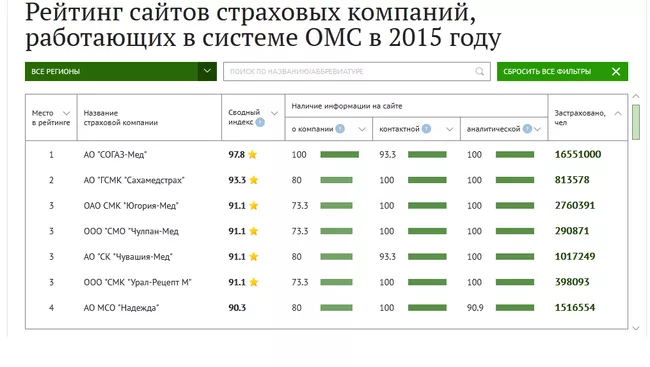Click scrollbar down arrow

click(636, 328)
